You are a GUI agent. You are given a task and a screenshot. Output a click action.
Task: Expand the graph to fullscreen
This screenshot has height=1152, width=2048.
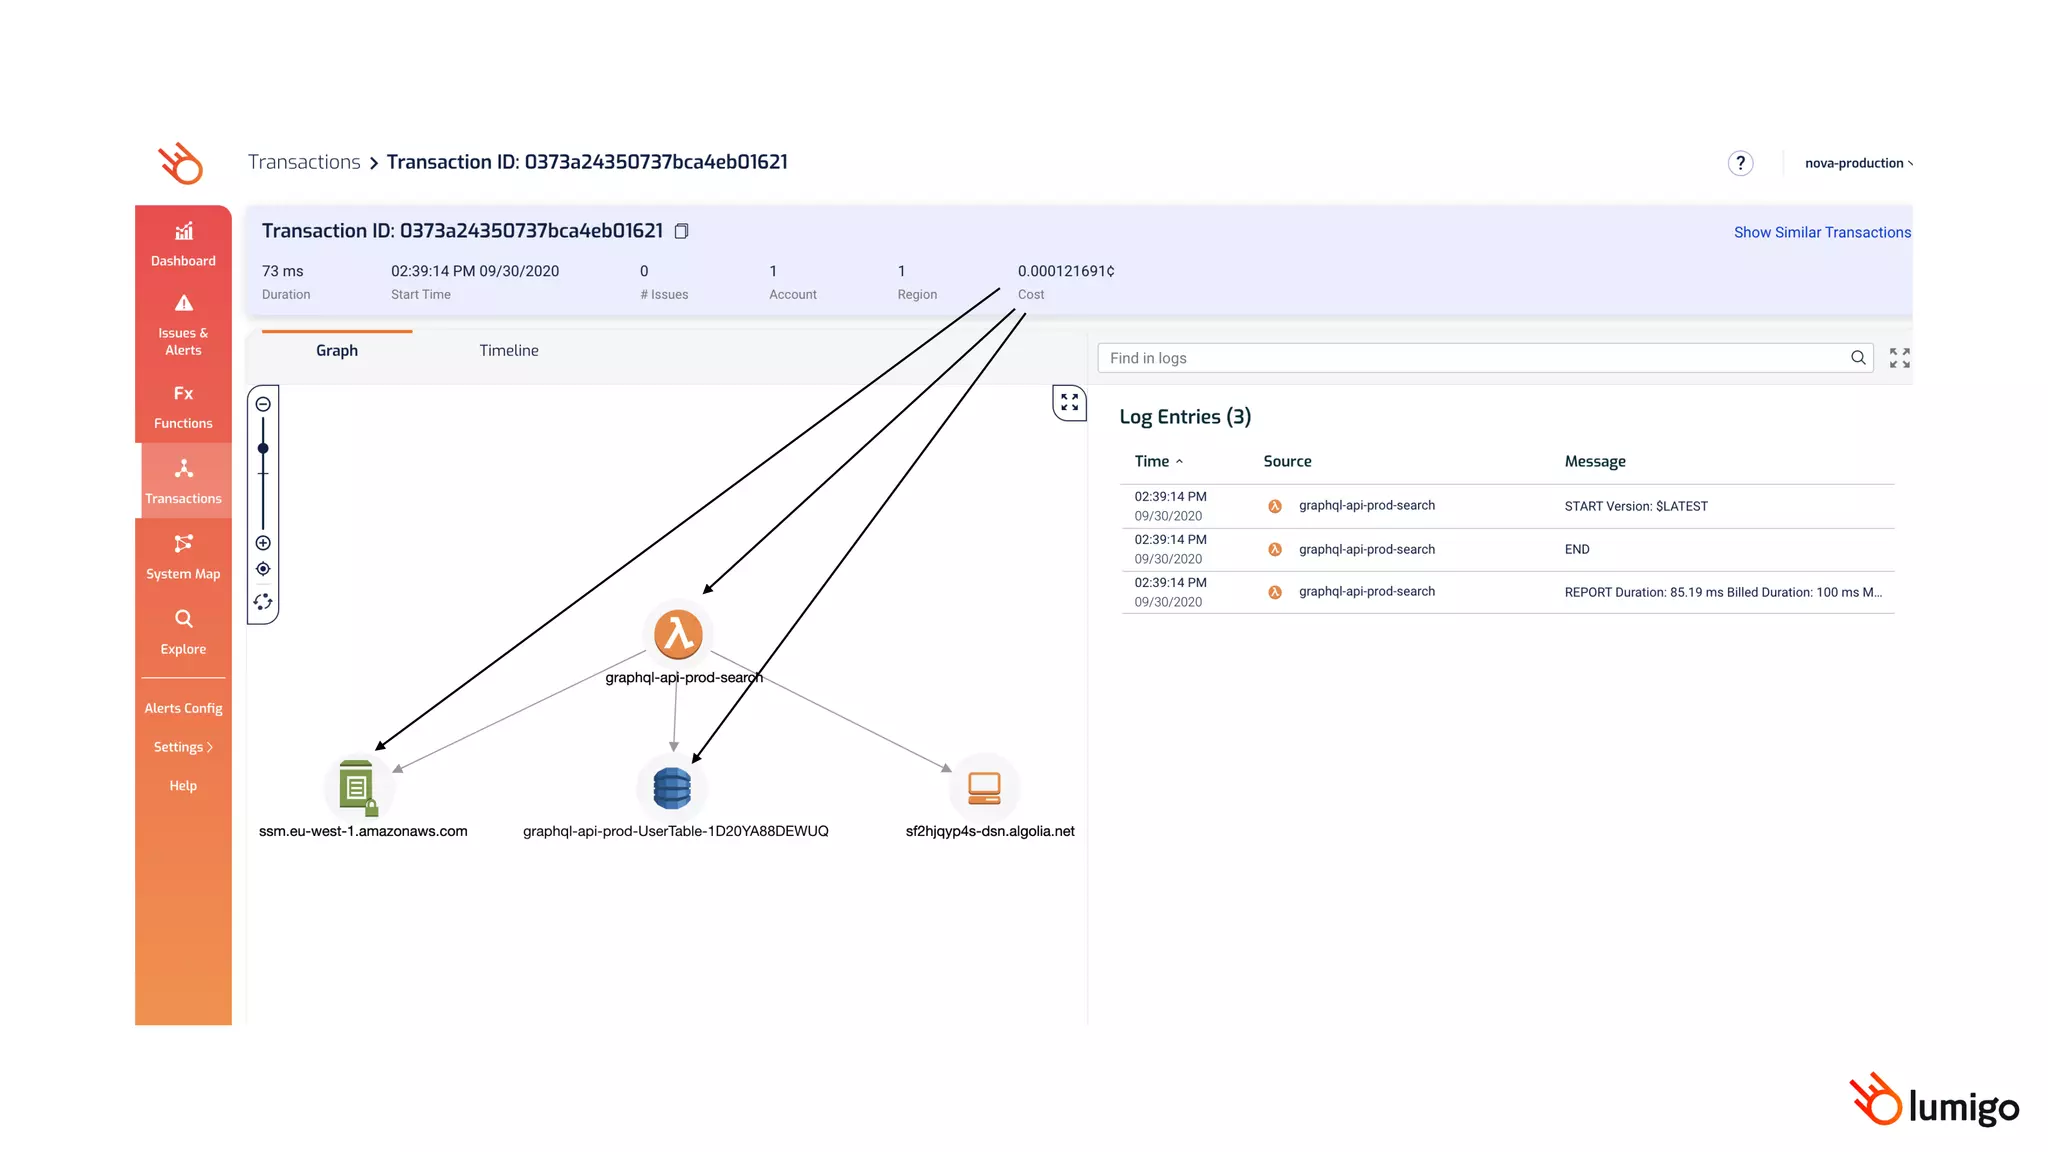tap(1069, 402)
